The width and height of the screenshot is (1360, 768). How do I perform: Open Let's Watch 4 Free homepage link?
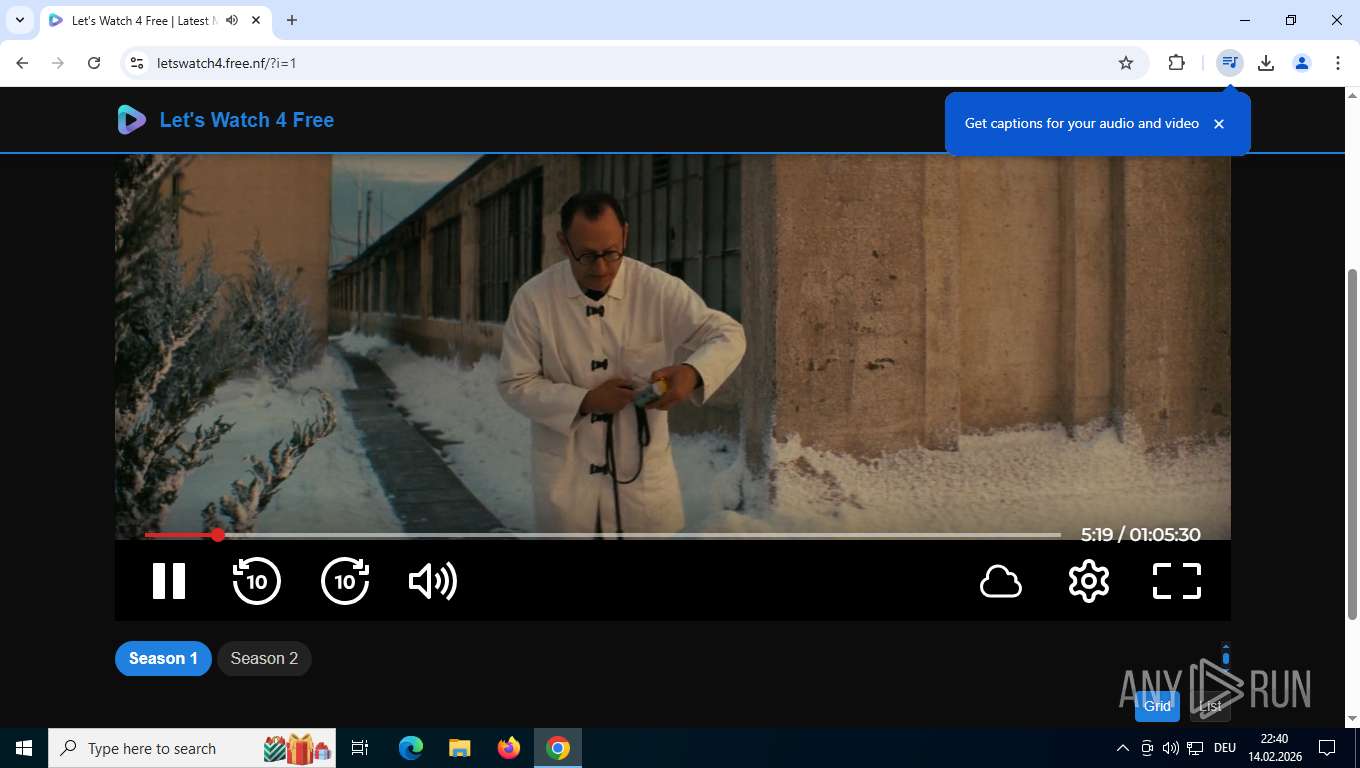[247, 120]
